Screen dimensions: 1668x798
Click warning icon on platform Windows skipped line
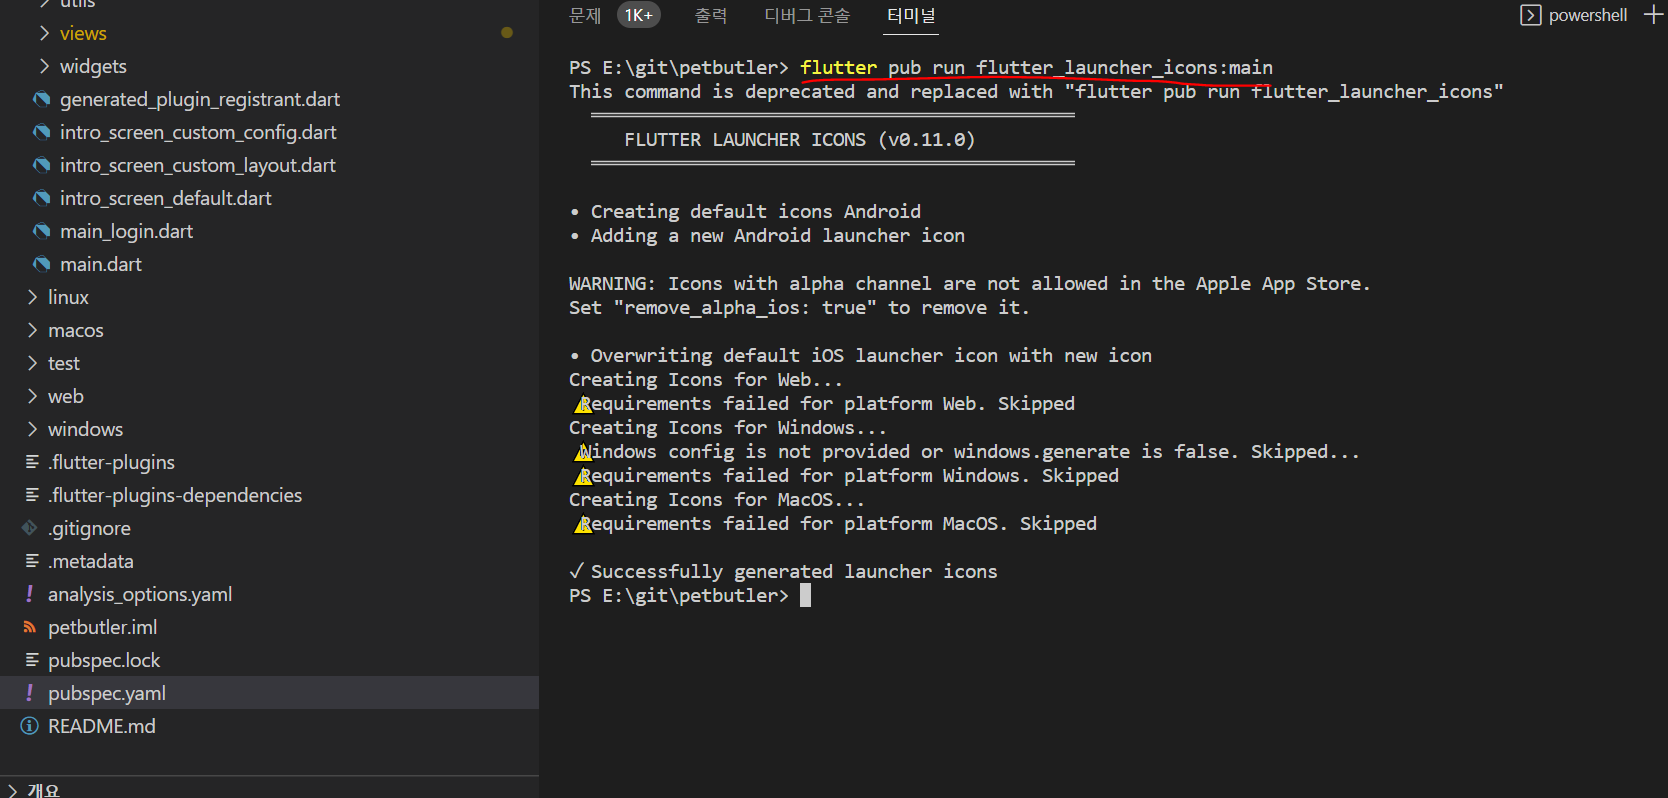click(x=583, y=476)
